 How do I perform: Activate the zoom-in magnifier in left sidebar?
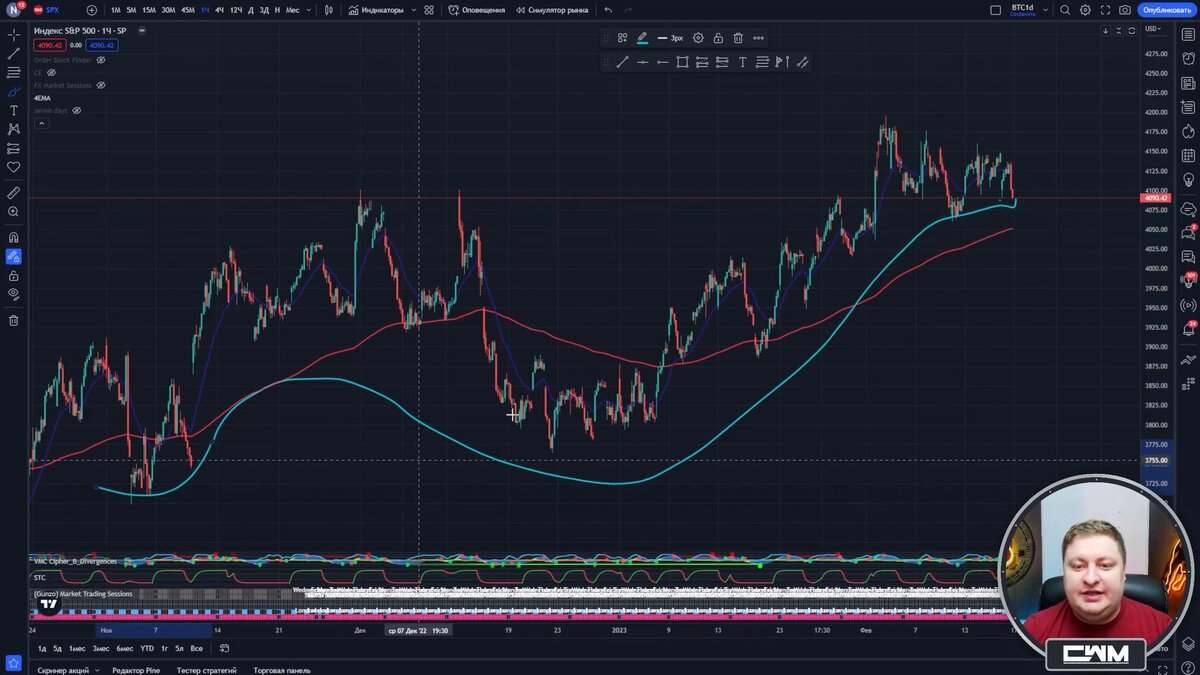pyautogui.click(x=14, y=212)
